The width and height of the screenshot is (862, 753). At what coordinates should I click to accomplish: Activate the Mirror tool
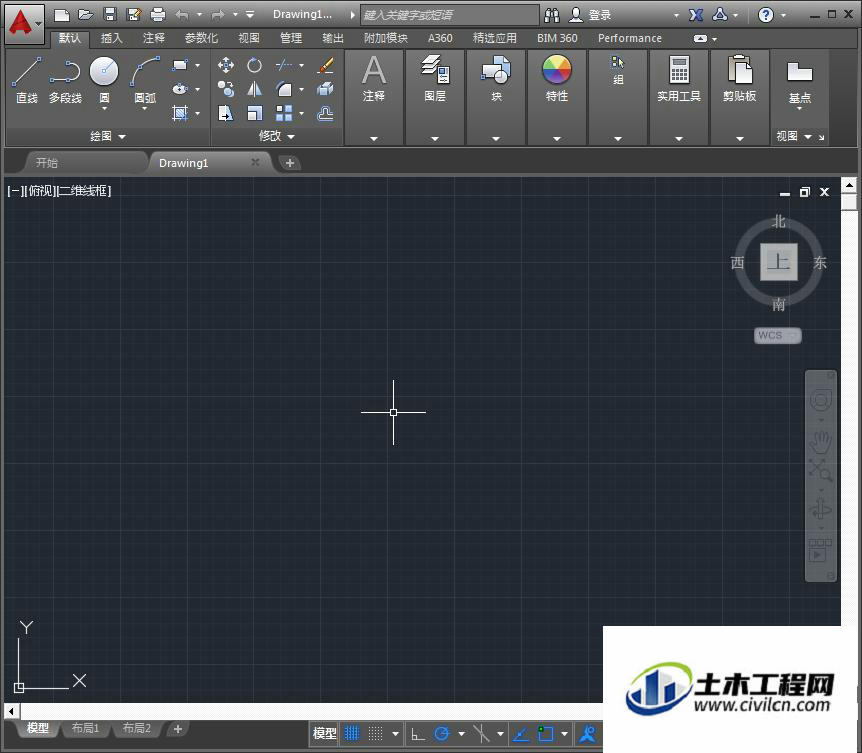click(254, 89)
